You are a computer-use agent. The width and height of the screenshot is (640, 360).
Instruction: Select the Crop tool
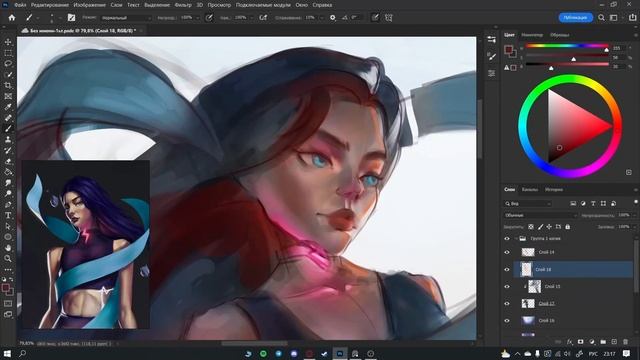click(x=8, y=85)
